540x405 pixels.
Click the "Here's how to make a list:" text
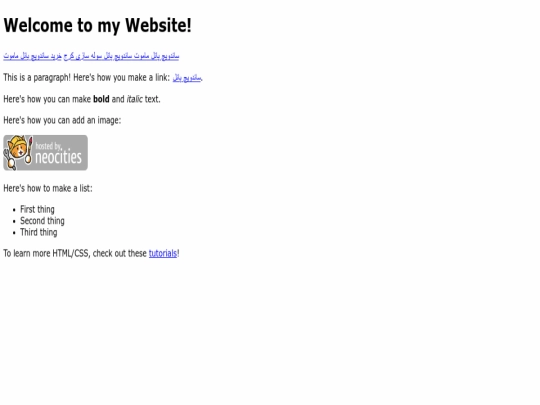pyautogui.click(x=48, y=188)
